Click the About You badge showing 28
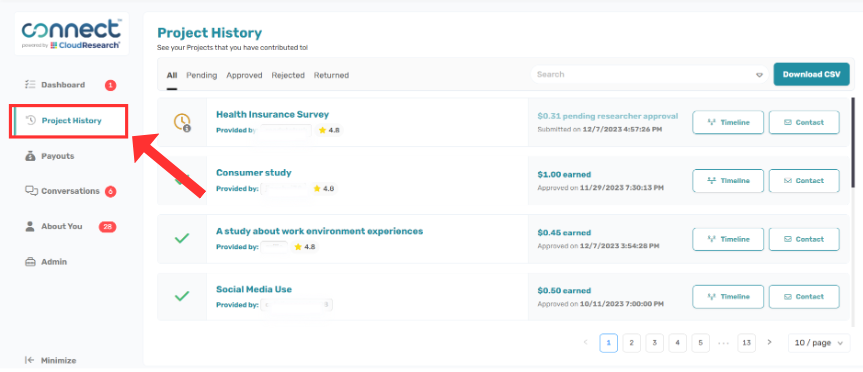 (x=107, y=227)
